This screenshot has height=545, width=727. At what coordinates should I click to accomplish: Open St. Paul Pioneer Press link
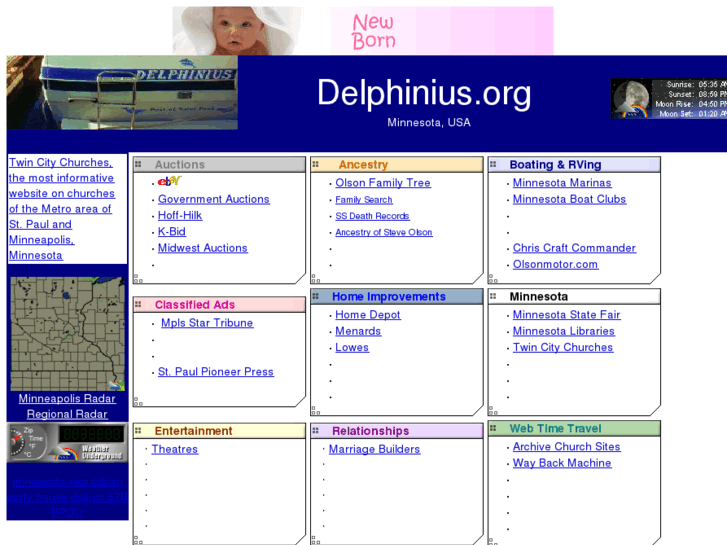[216, 372]
